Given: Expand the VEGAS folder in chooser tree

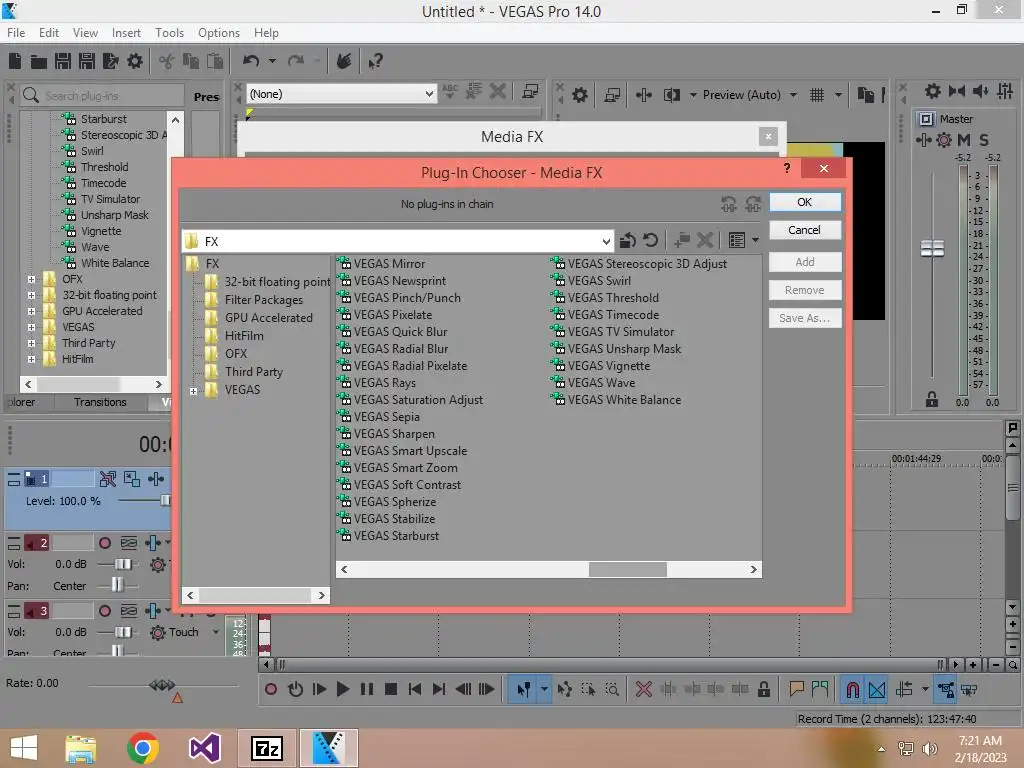Looking at the screenshot, I should point(193,391).
